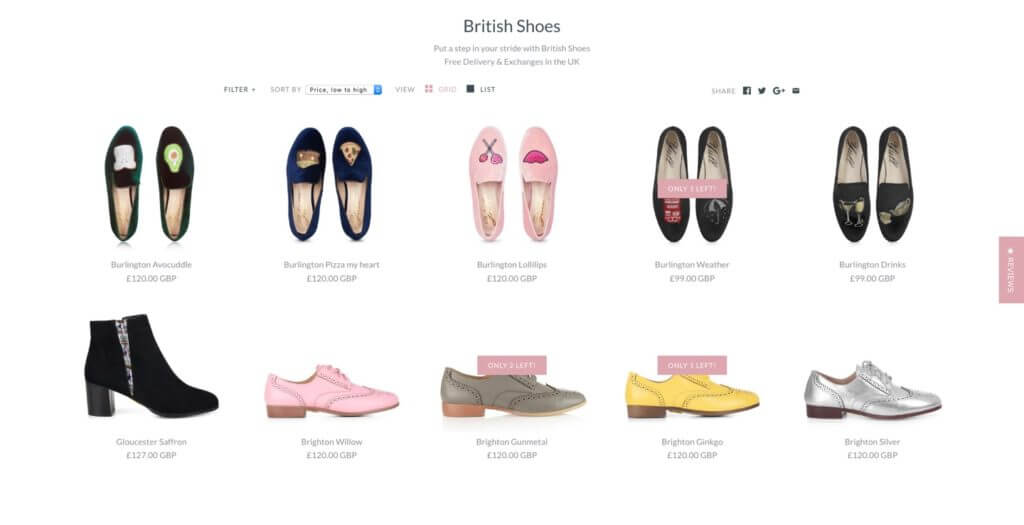Image resolution: width=1024 pixels, height=525 pixels.
Task: Click the Burlington Drinks shoe image
Action: point(872,184)
